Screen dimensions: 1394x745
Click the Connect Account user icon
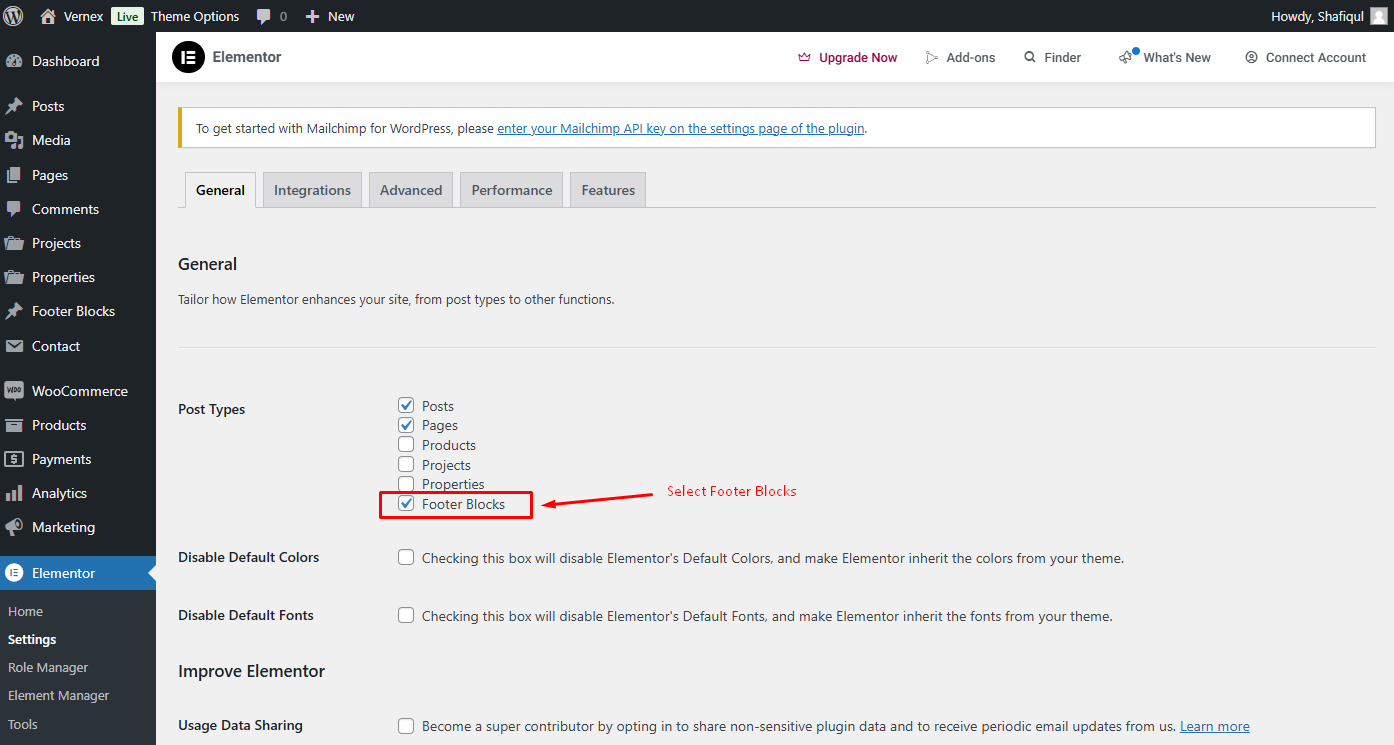pyautogui.click(x=1251, y=57)
